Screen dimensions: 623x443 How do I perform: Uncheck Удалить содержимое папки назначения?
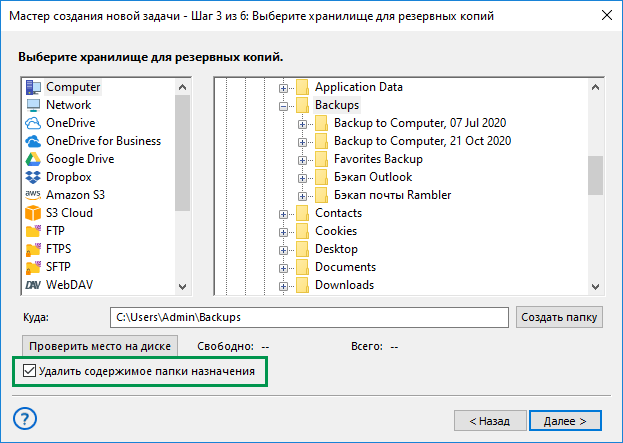coord(29,371)
